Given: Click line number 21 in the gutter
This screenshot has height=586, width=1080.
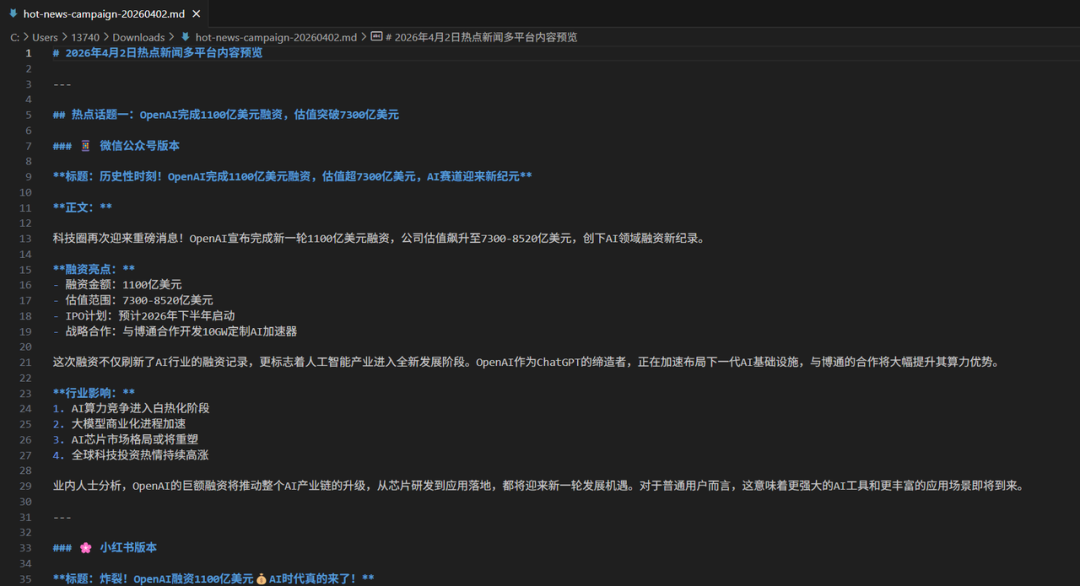Looking at the screenshot, I should 25,362.
